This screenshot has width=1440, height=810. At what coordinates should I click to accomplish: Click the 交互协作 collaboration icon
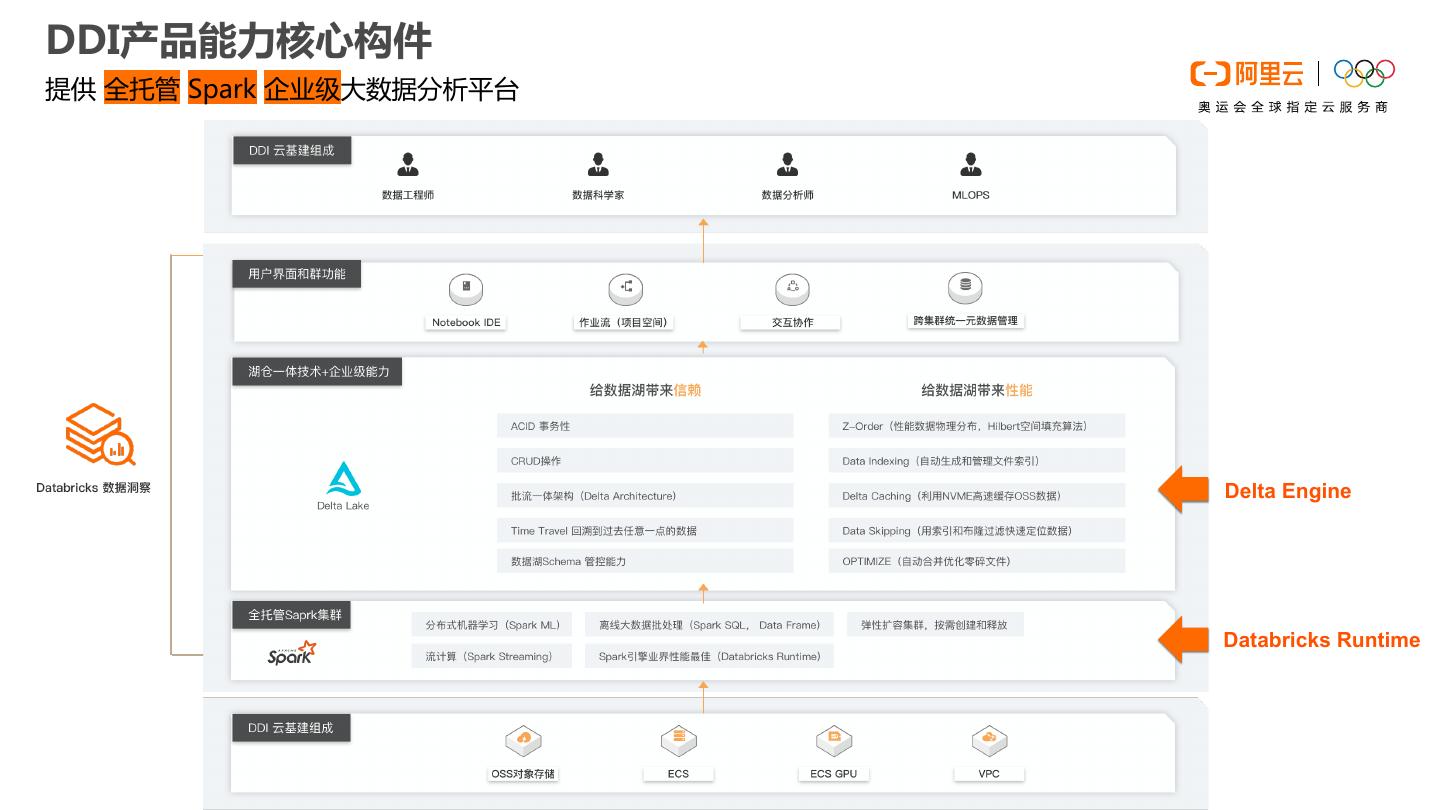click(x=792, y=290)
